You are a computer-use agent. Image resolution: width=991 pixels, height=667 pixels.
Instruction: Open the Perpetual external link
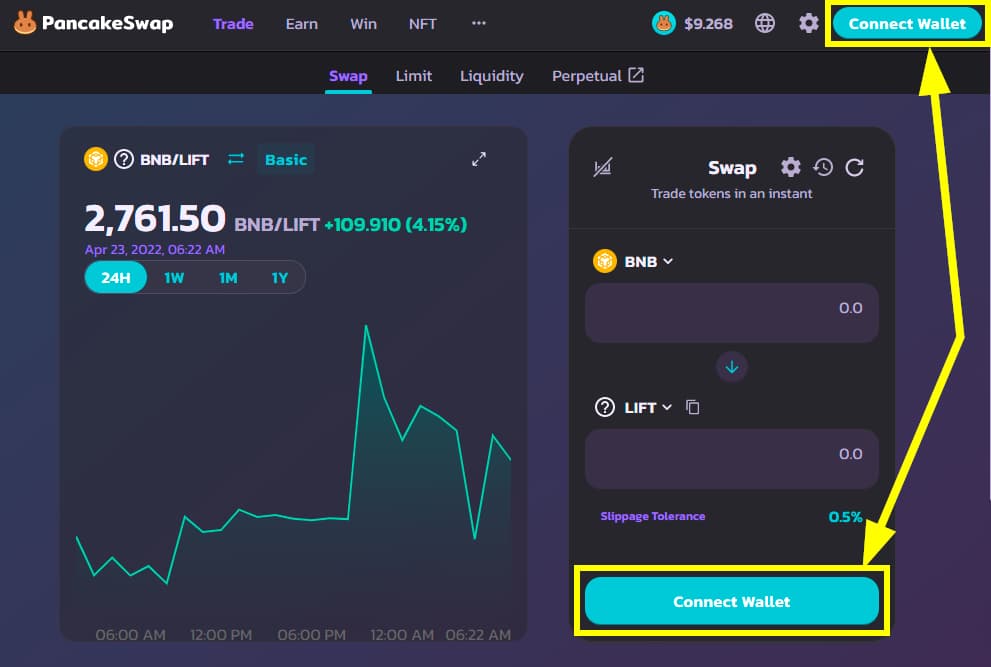tap(598, 76)
